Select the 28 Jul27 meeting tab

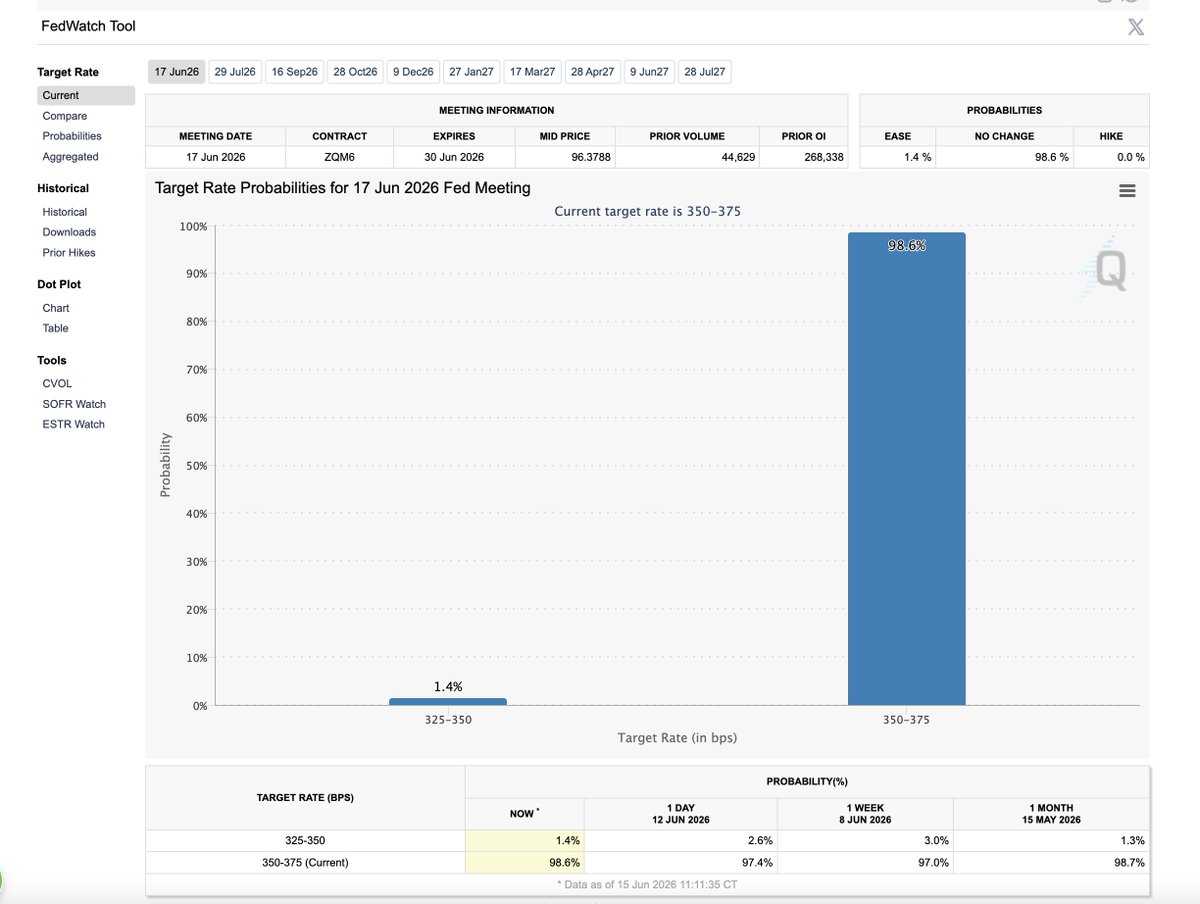(705, 72)
